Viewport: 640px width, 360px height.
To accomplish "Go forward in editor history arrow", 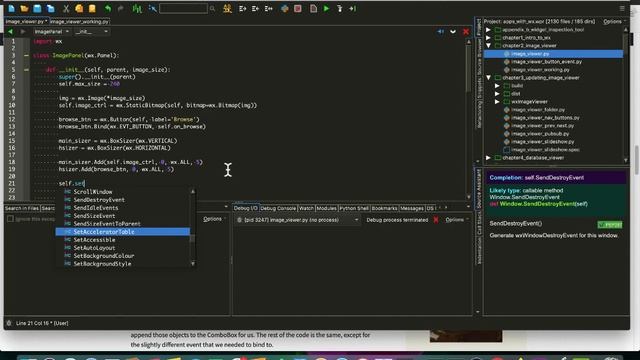I will click(23, 31).
